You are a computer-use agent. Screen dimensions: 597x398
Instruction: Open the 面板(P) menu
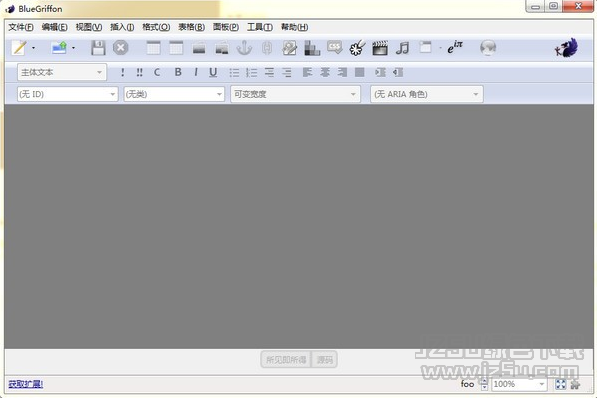226,27
